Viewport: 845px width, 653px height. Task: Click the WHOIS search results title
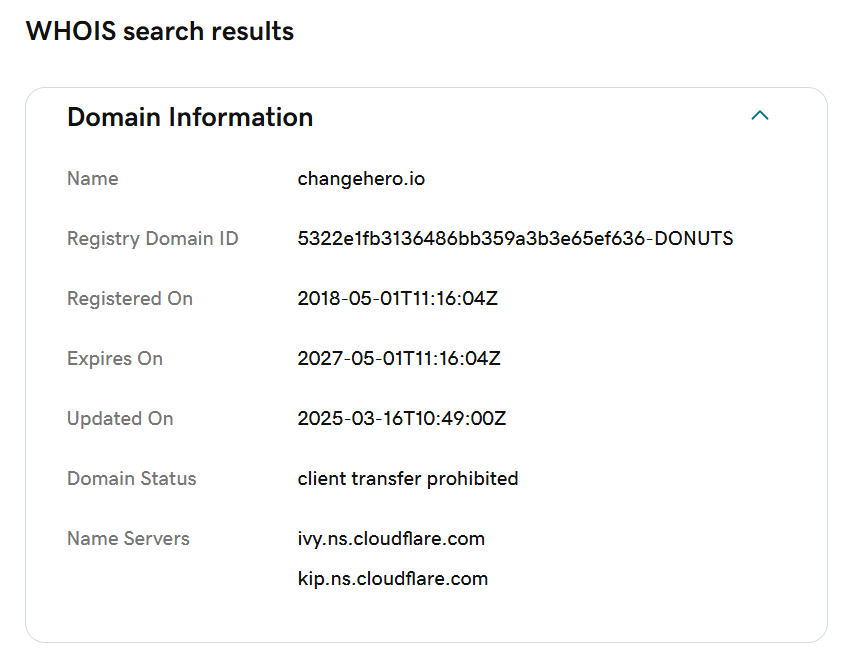(x=160, y=31)
